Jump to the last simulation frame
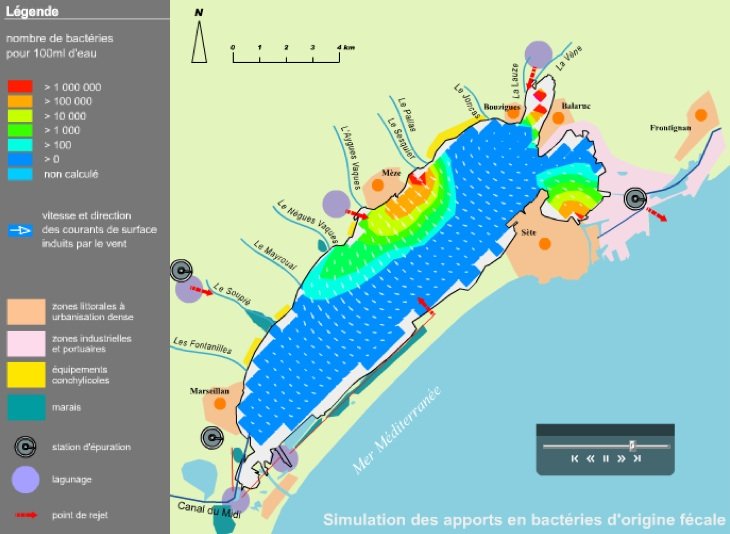Viewport: 730px width, 534px height. (637, 459)
